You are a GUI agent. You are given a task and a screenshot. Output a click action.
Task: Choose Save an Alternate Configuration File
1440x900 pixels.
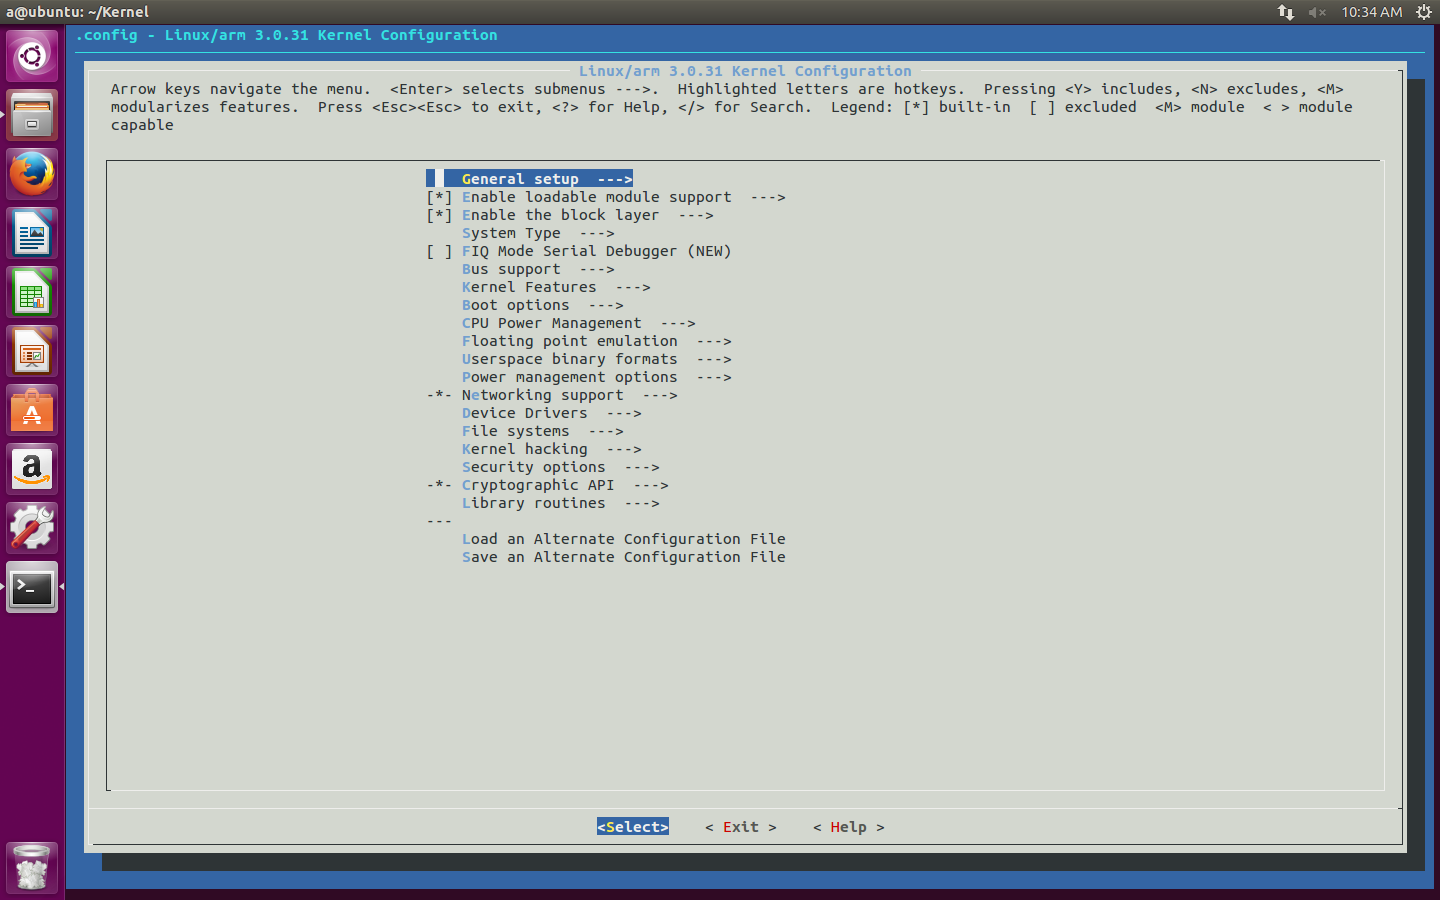[x=623, y=557]
